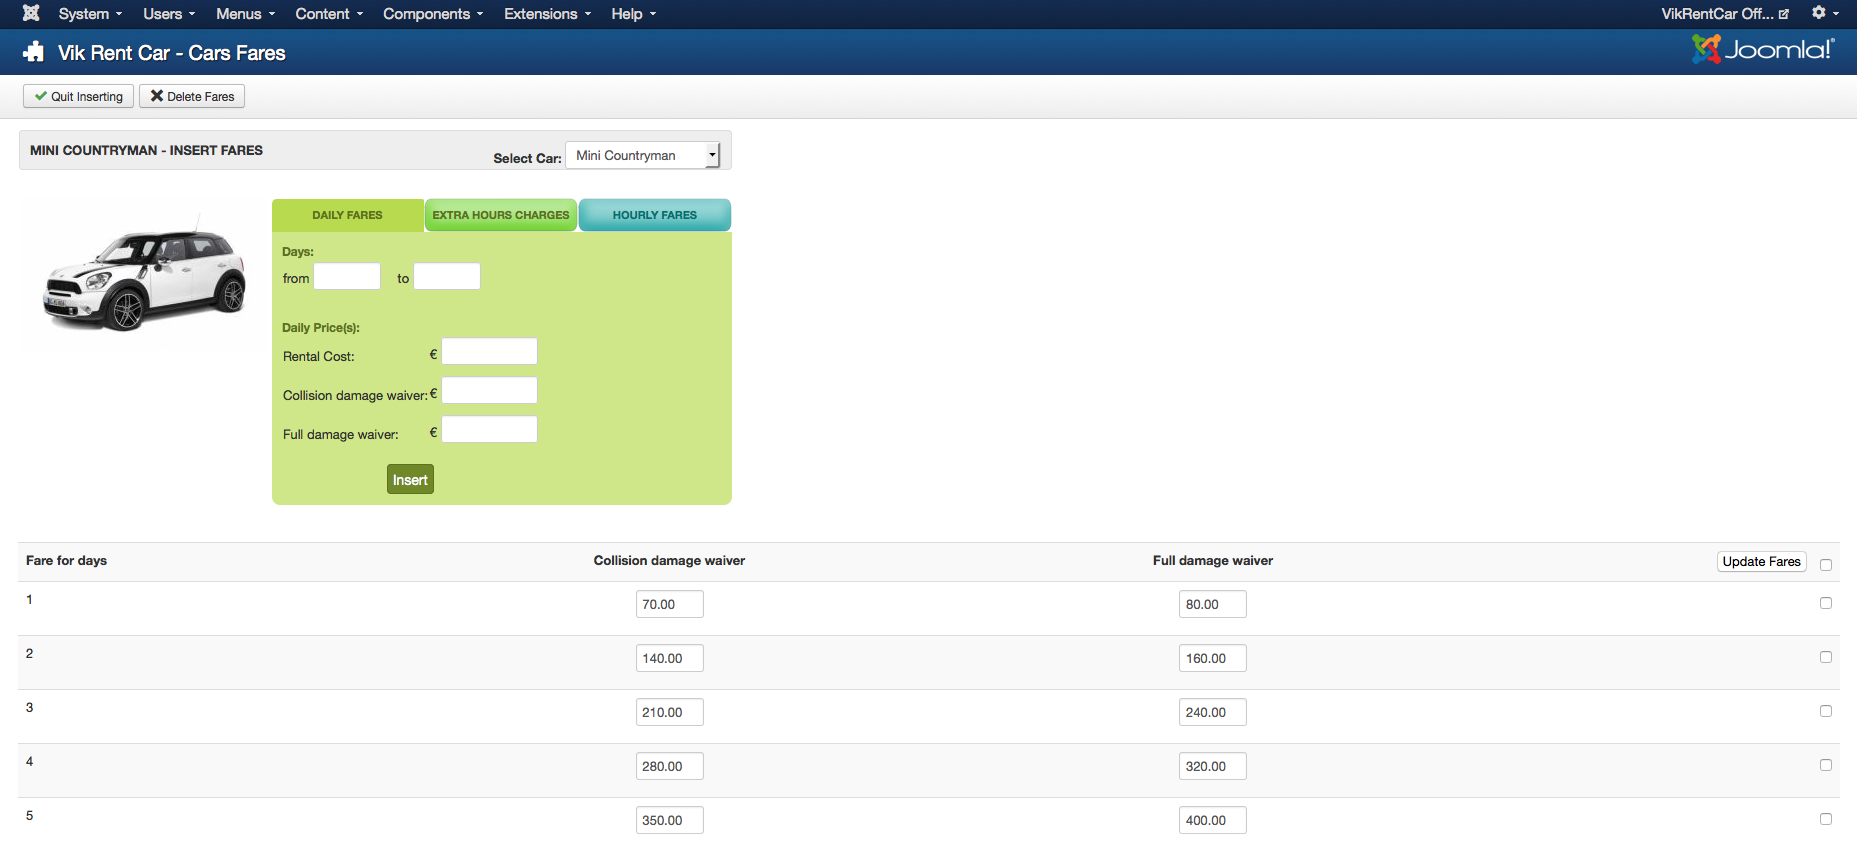Switch to the Extra Hours Charges tab
Viewport: 1857px width, 845px height.
[x=500, y=215]
